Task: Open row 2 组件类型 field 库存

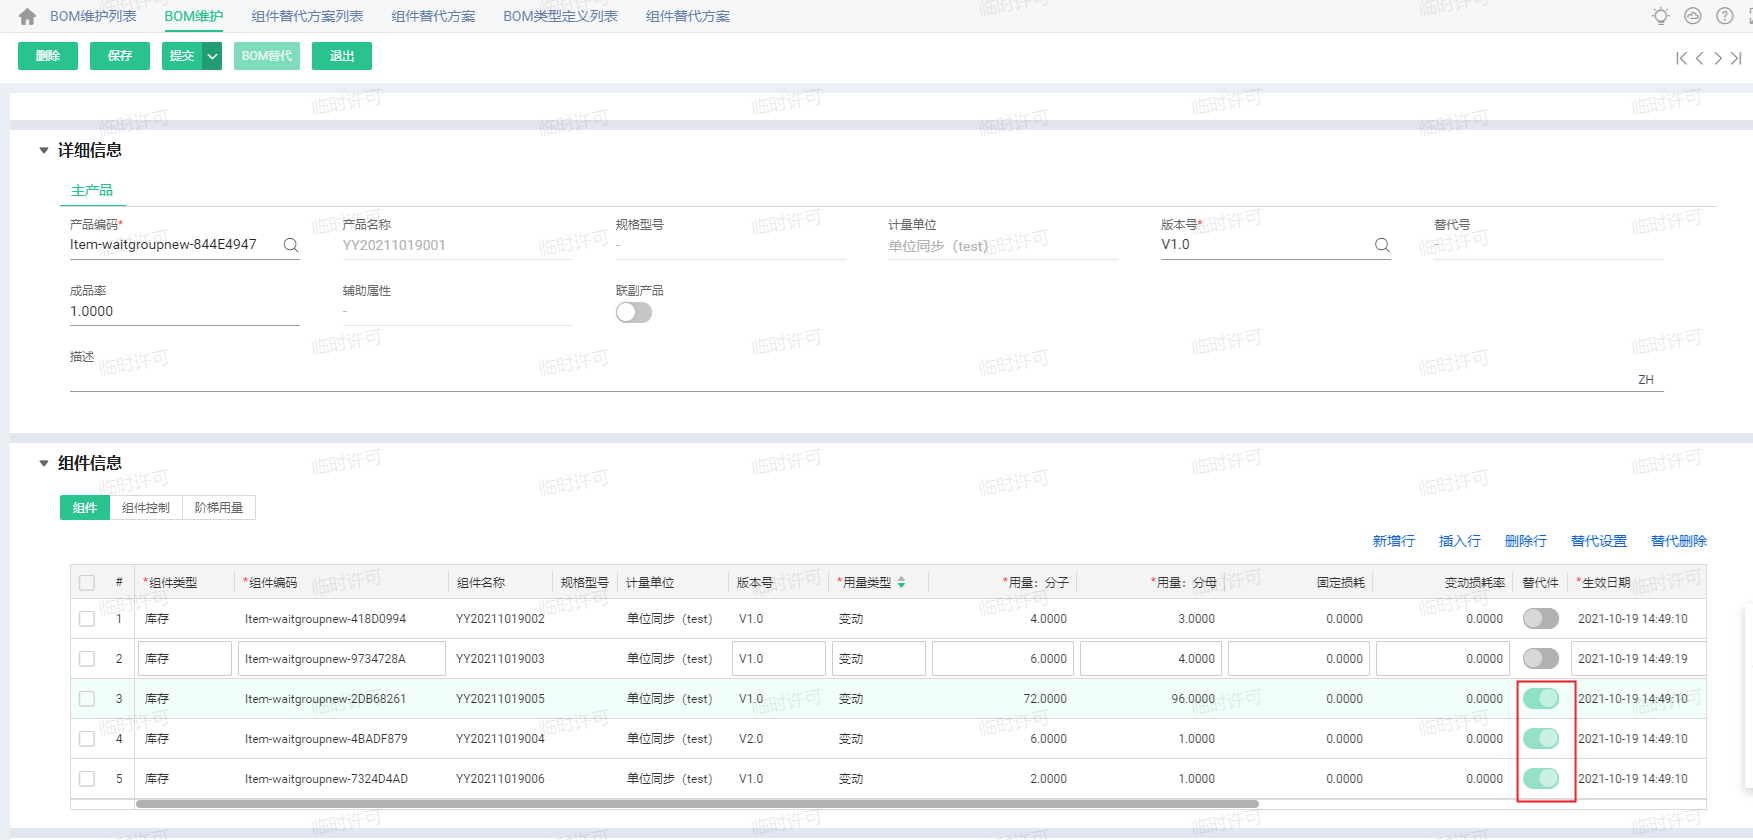Action: tap(185, 659)
